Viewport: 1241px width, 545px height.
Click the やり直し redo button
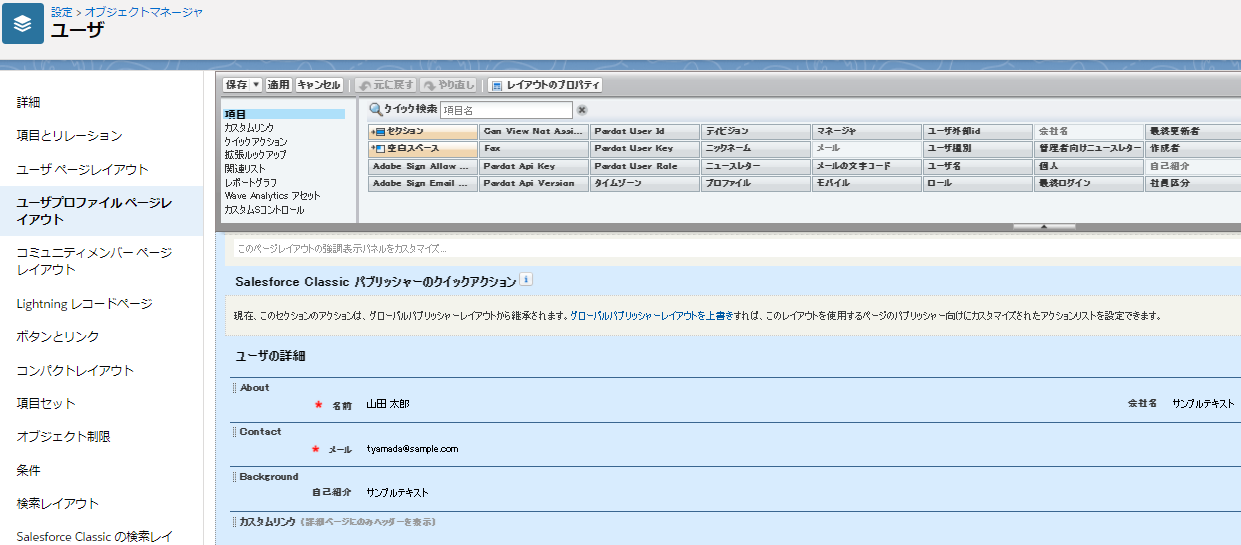tap(449, 85)
